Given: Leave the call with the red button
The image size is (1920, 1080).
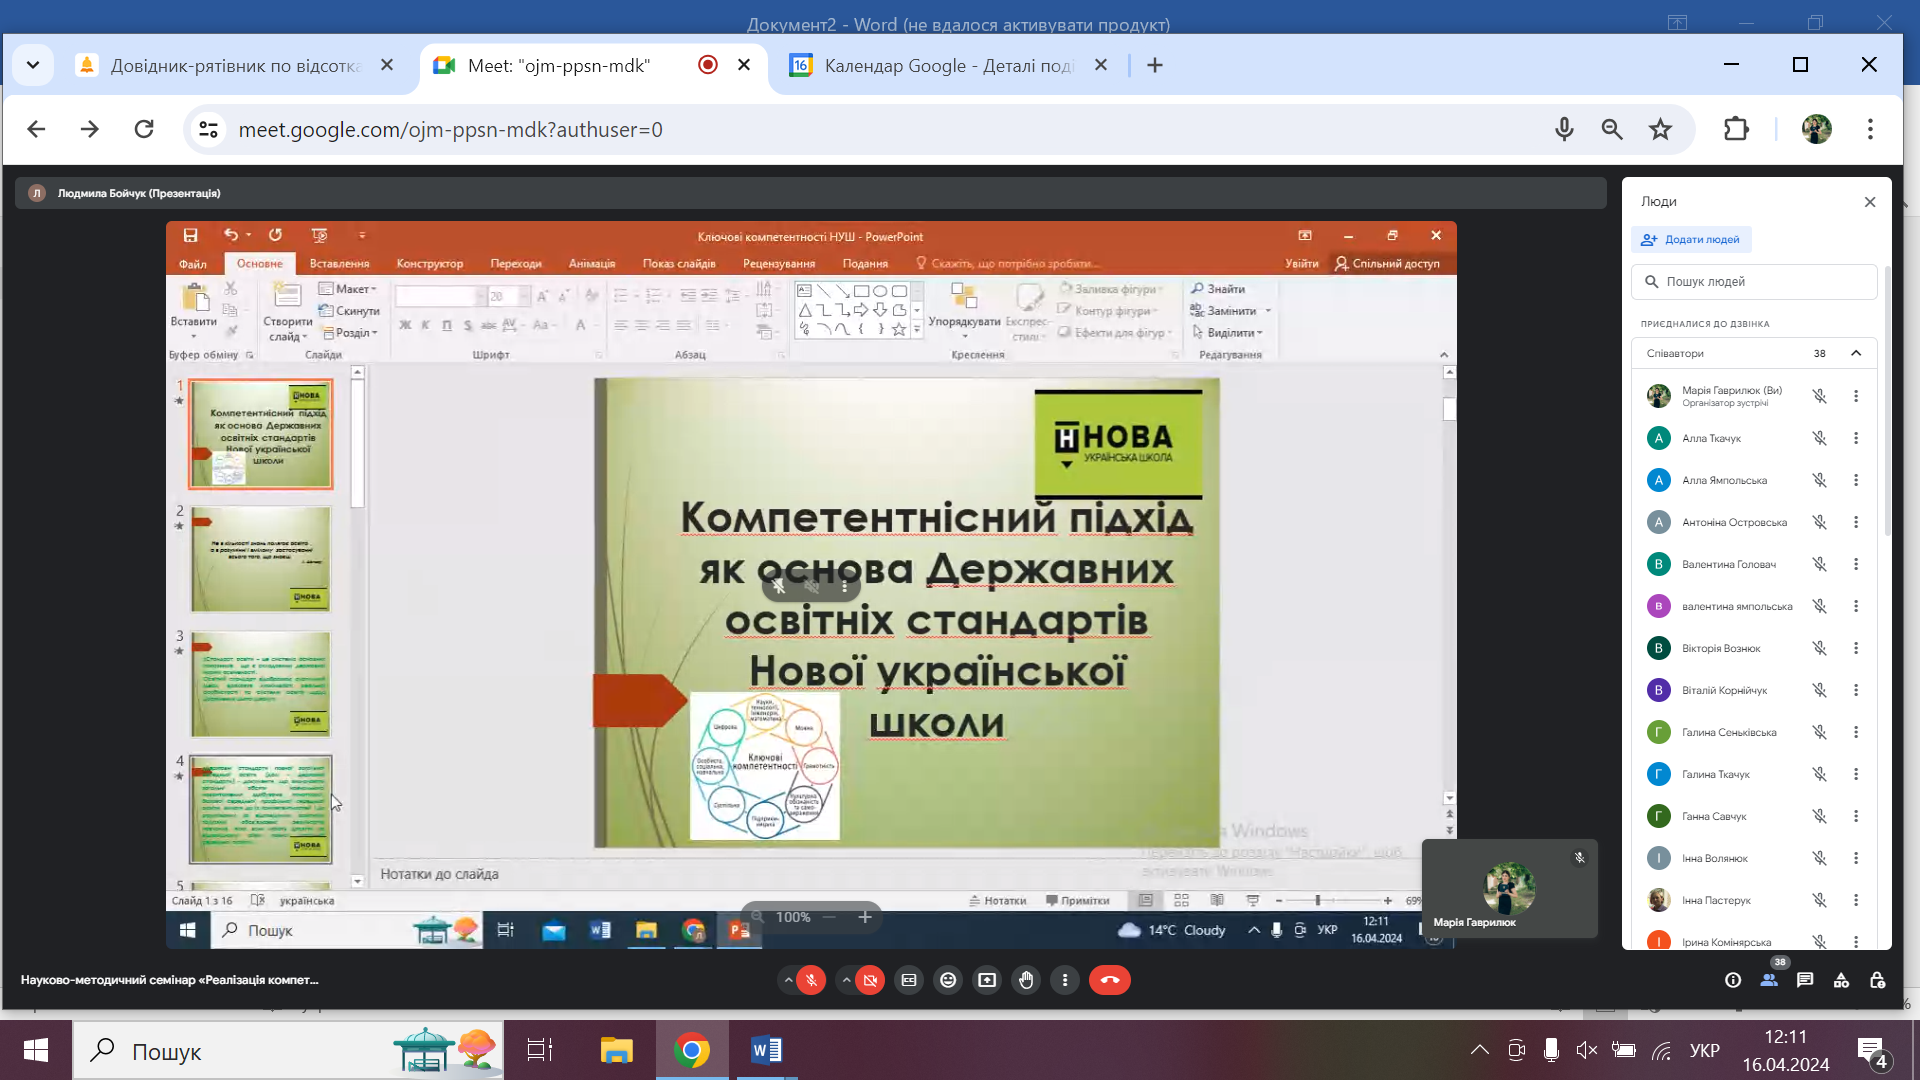Looking at the screenshot, I should tap(1110, 980).
